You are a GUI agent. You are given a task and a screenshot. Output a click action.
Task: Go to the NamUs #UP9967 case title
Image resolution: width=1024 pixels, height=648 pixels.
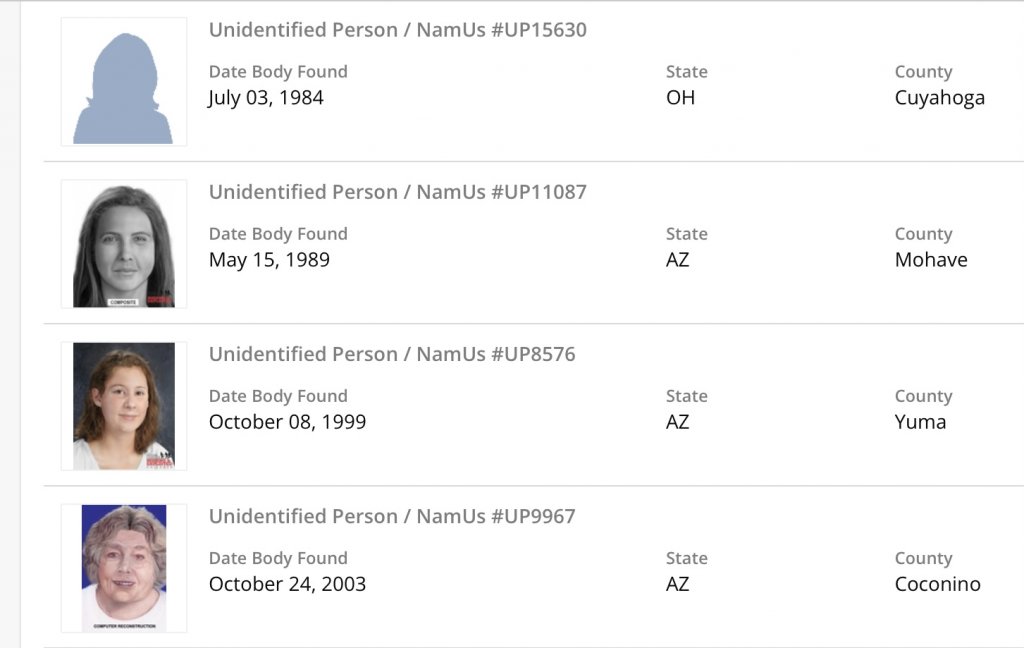coord(392,516)
